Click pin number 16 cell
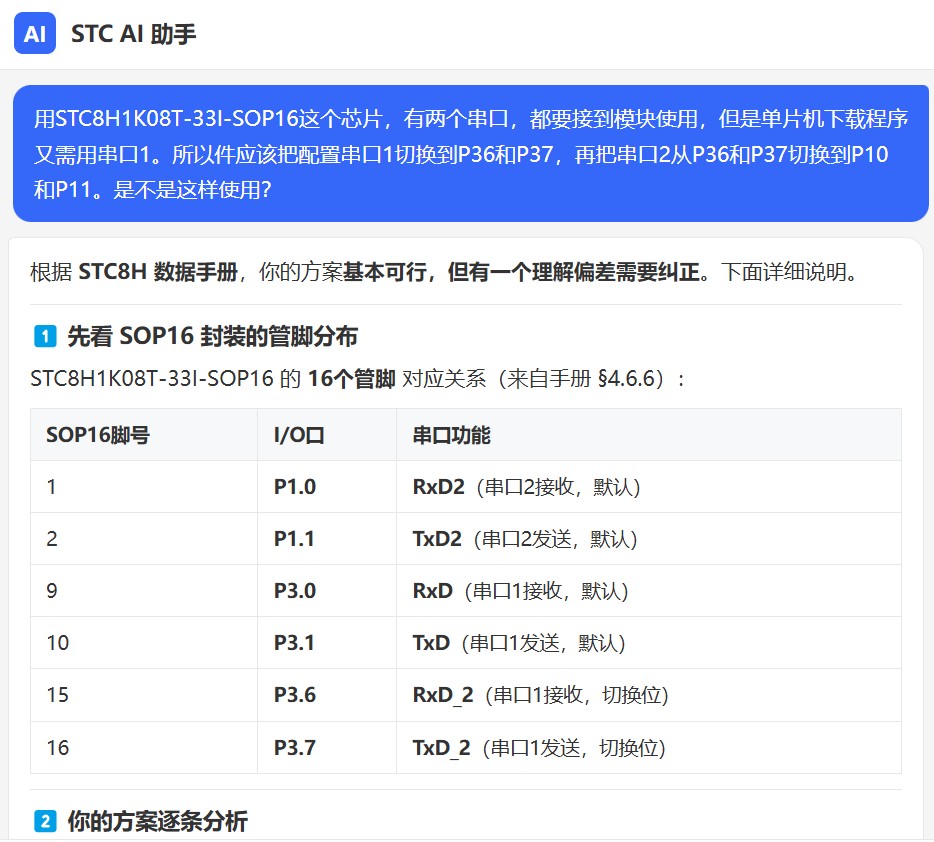Screen dimensions: 934x842 (x=144, y=747)
